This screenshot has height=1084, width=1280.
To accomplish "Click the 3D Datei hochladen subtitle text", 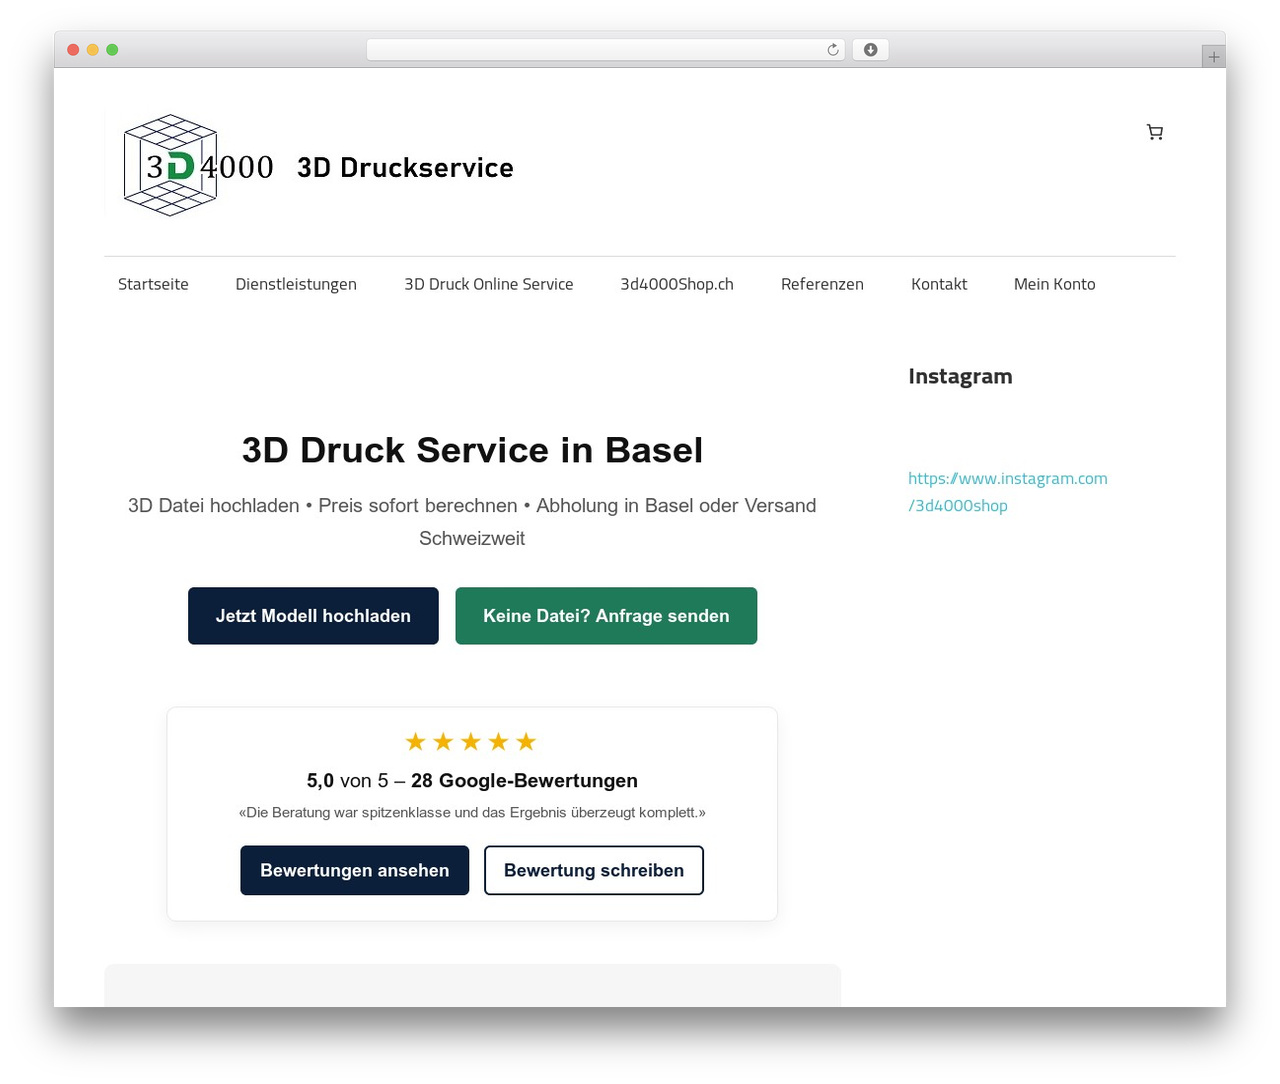I will coord(472,522).
